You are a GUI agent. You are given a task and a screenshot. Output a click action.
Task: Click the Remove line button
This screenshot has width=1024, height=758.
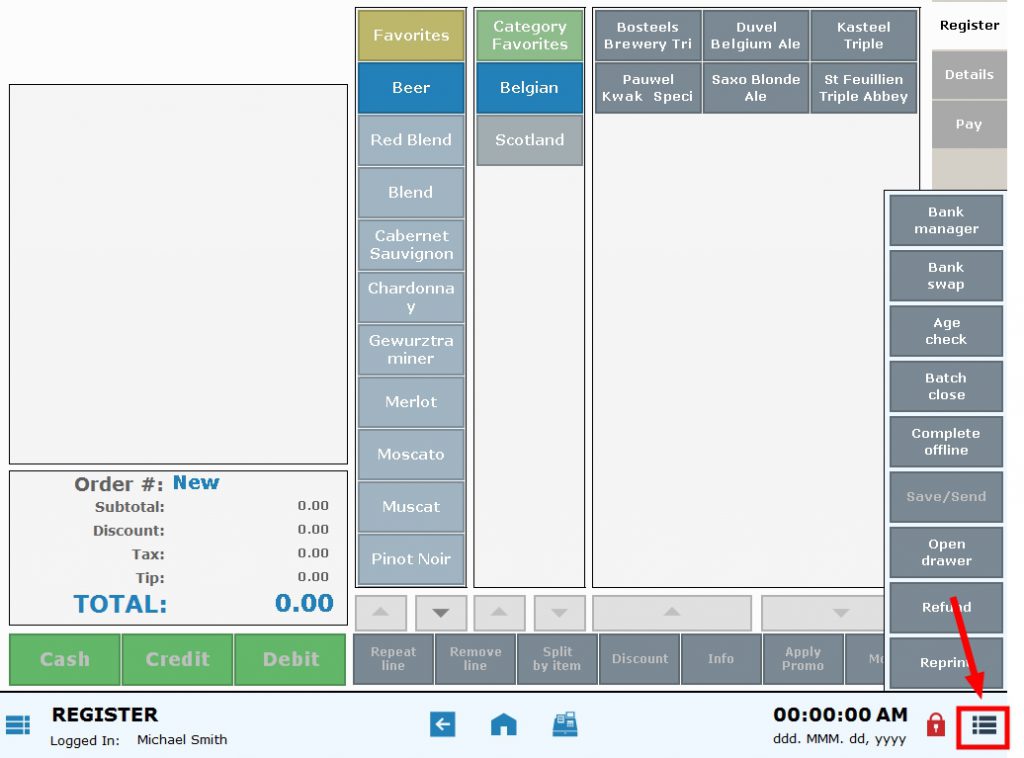tap(475, 659)
